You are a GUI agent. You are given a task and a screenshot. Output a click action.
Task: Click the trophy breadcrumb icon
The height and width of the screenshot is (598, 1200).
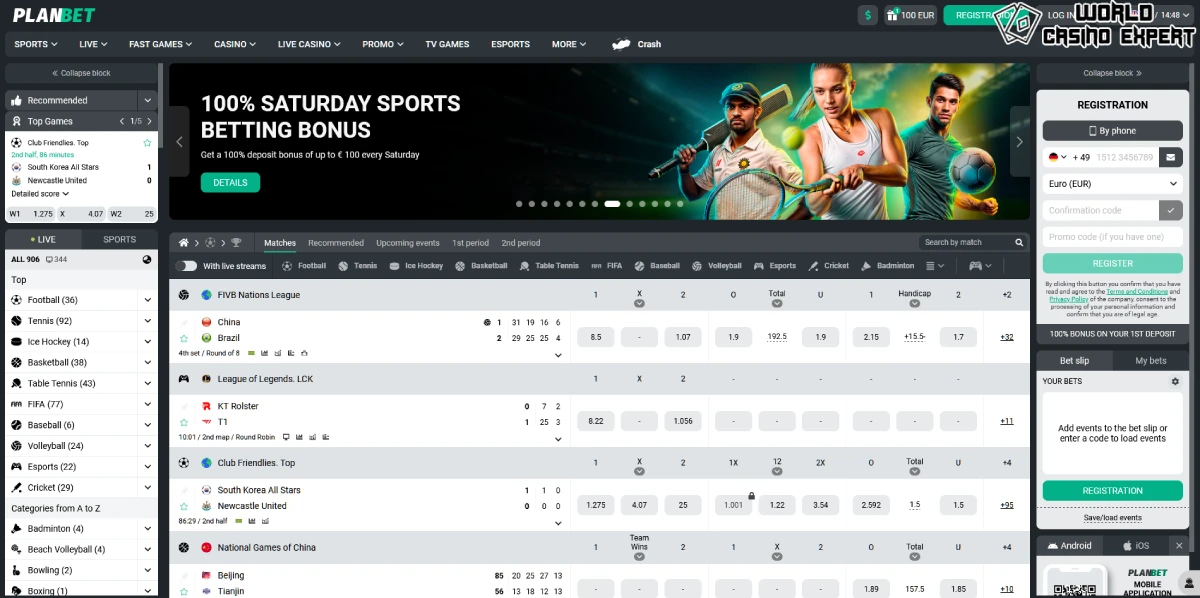click(x=236, y=243)
